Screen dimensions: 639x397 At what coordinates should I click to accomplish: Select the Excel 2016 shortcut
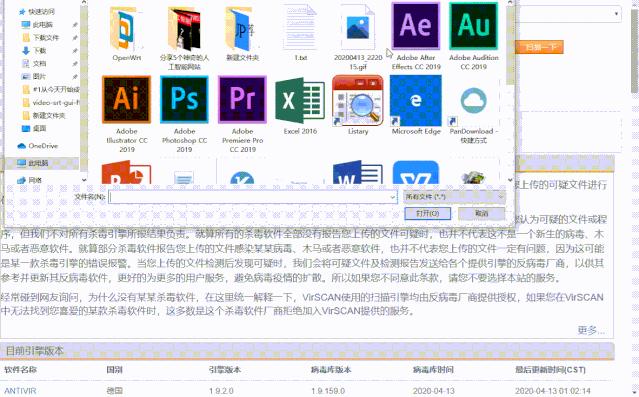coord(300,100)
